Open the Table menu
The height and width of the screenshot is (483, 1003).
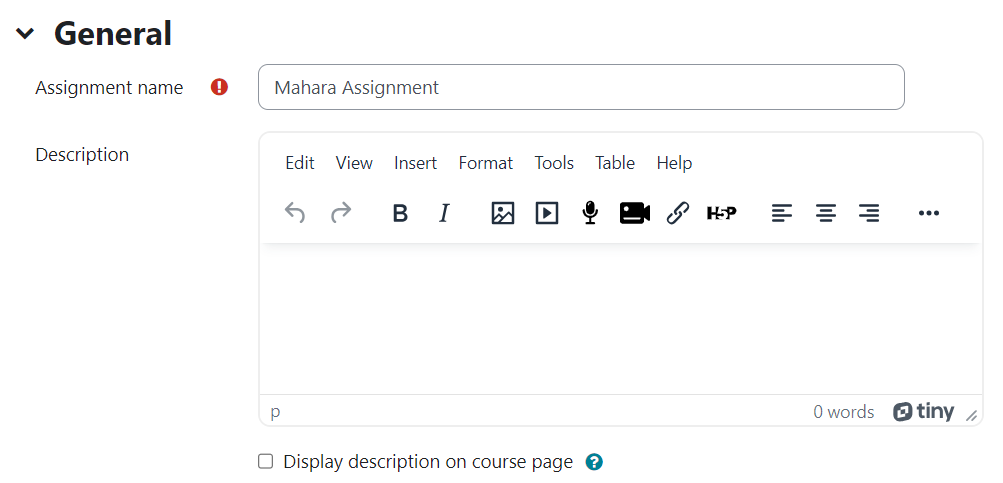[615, 163]
